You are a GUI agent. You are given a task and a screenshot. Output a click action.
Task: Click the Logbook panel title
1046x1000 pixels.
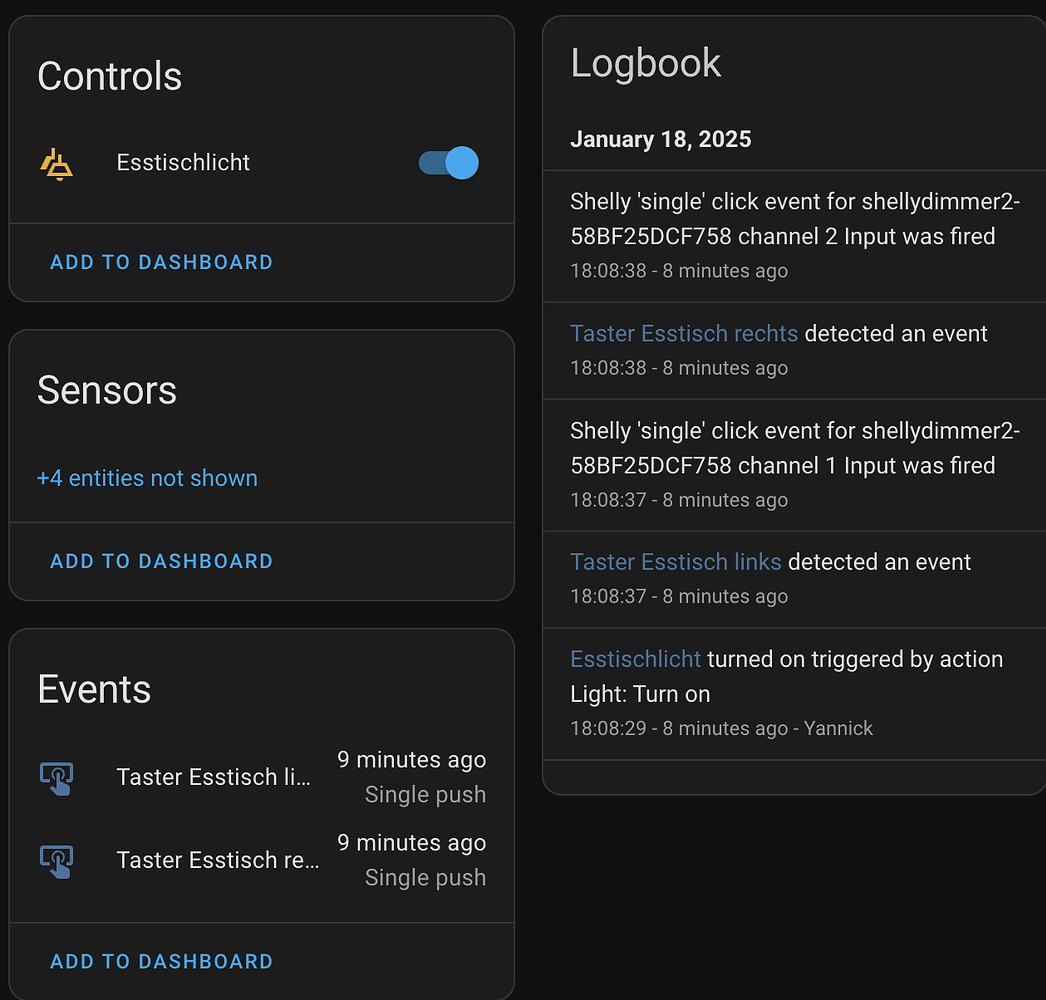coord(645,62)
